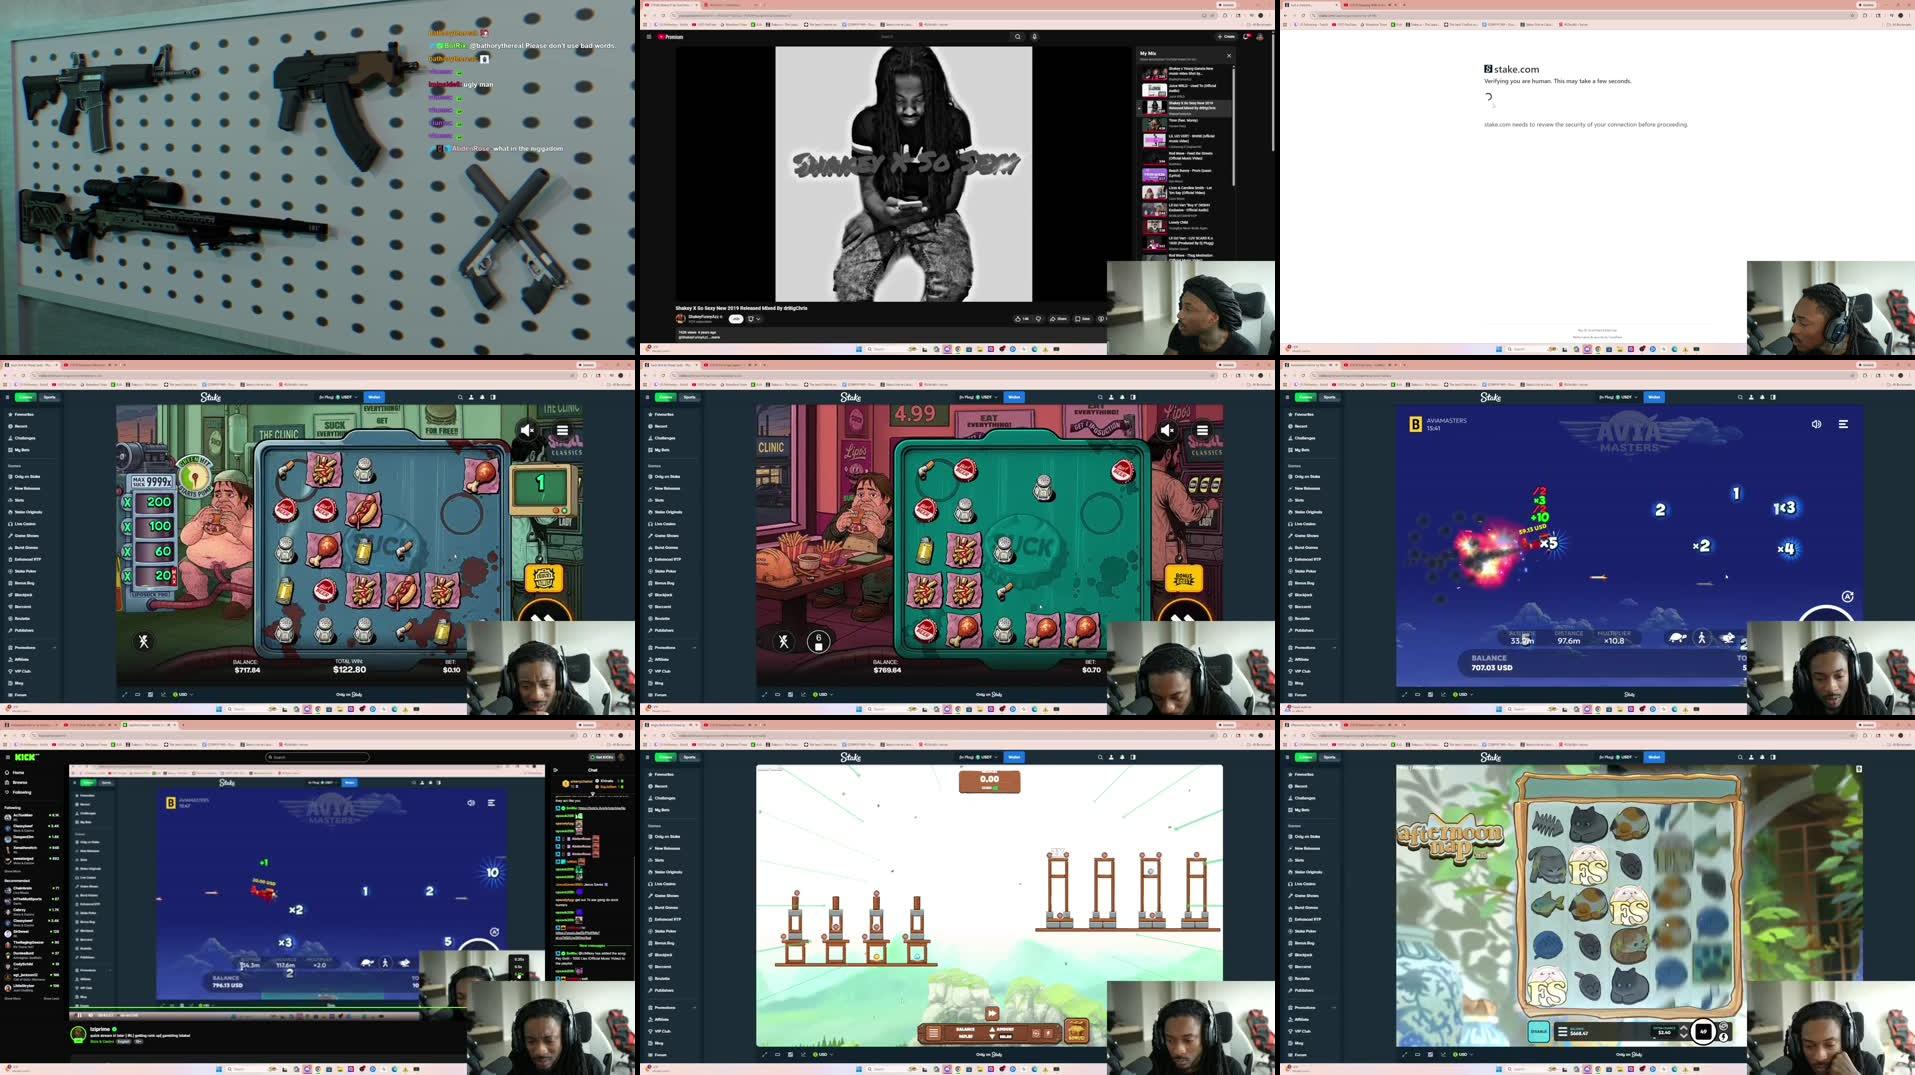Open the Stake notifications bell

pyautogui.click(x=482, y=397)
